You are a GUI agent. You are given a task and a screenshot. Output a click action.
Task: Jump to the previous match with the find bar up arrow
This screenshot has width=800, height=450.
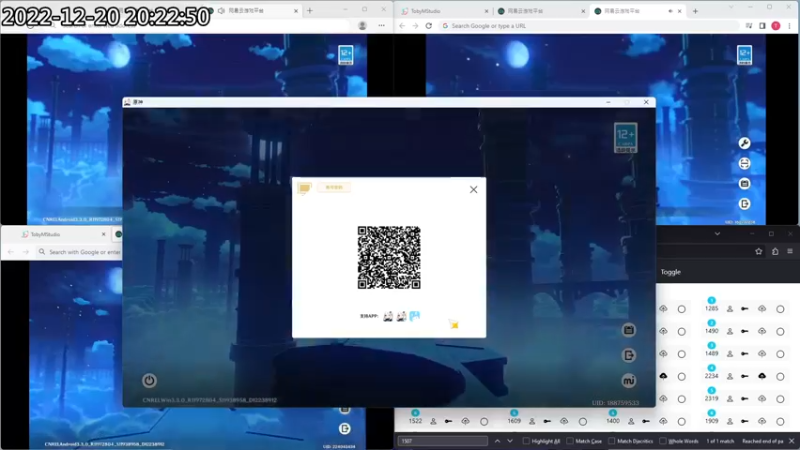(497, 441)
